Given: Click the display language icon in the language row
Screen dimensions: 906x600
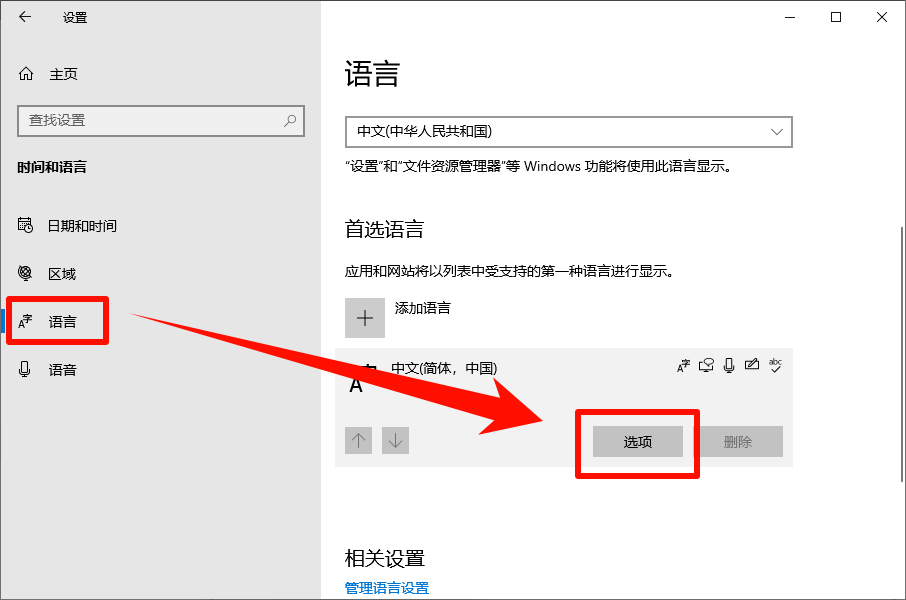Looking at the screenshot, I should pos(684,366).
